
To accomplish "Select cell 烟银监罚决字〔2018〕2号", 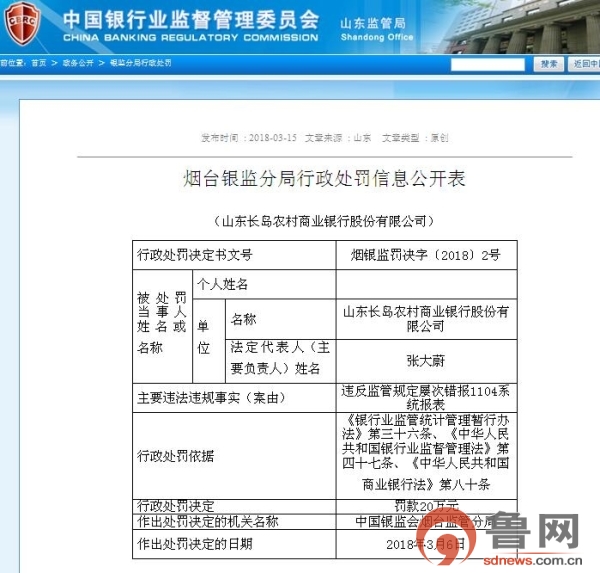I will click(426, 255).
